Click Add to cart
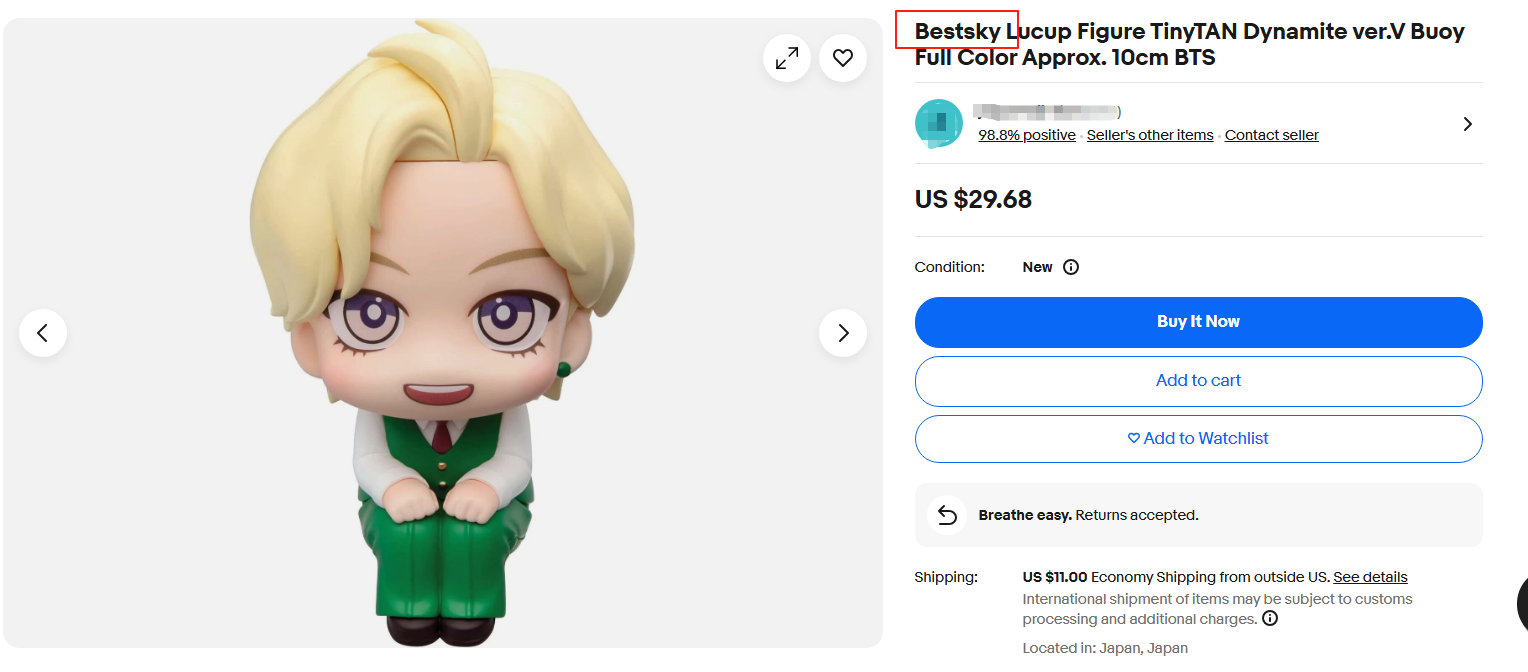Screen dimensions: 1528x672 tap(1198, 381)
